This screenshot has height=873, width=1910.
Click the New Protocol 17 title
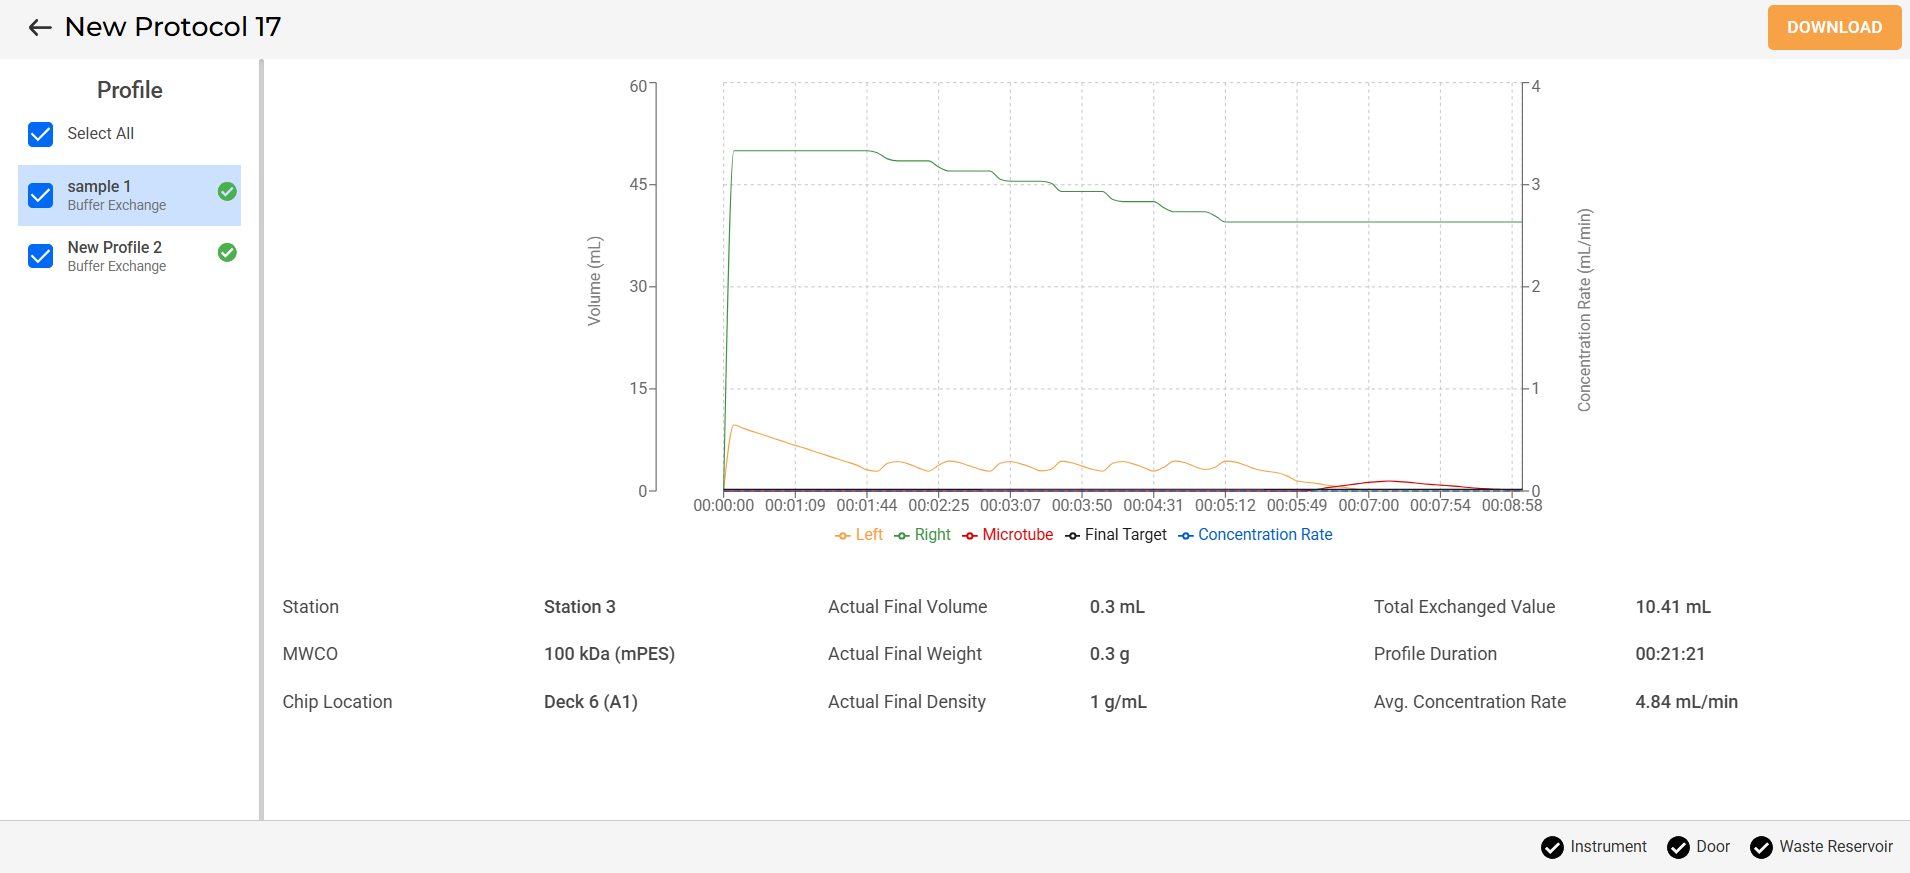173,27
